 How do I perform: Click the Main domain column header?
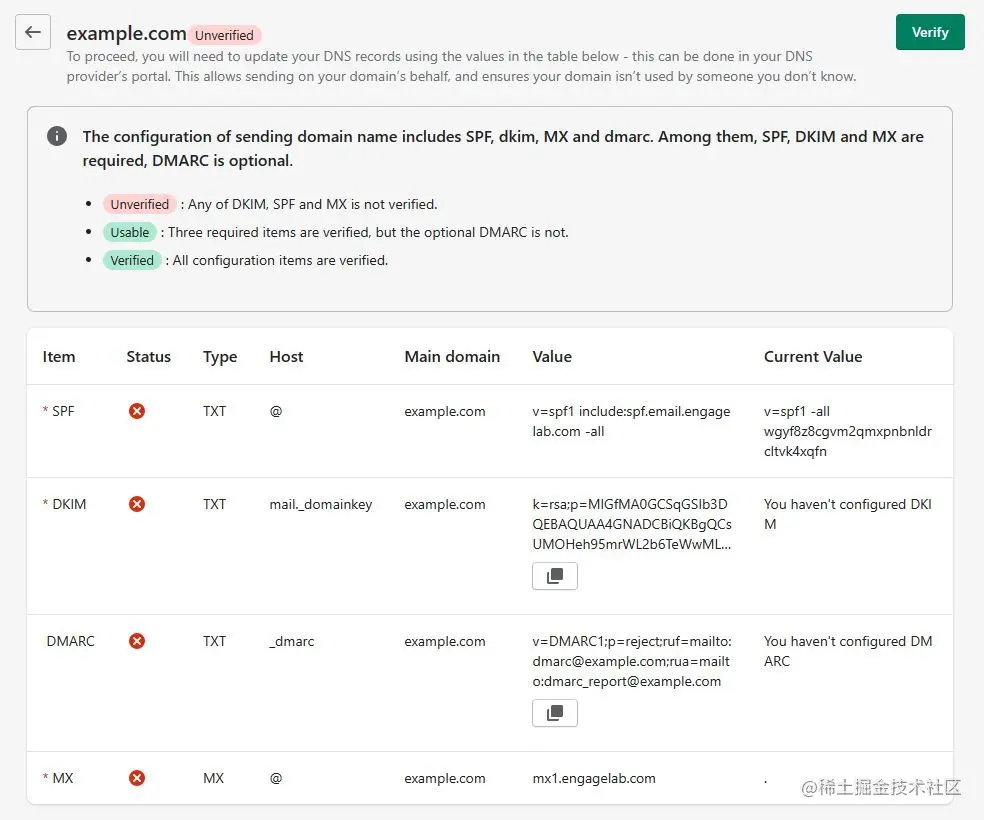coord(452,357)
